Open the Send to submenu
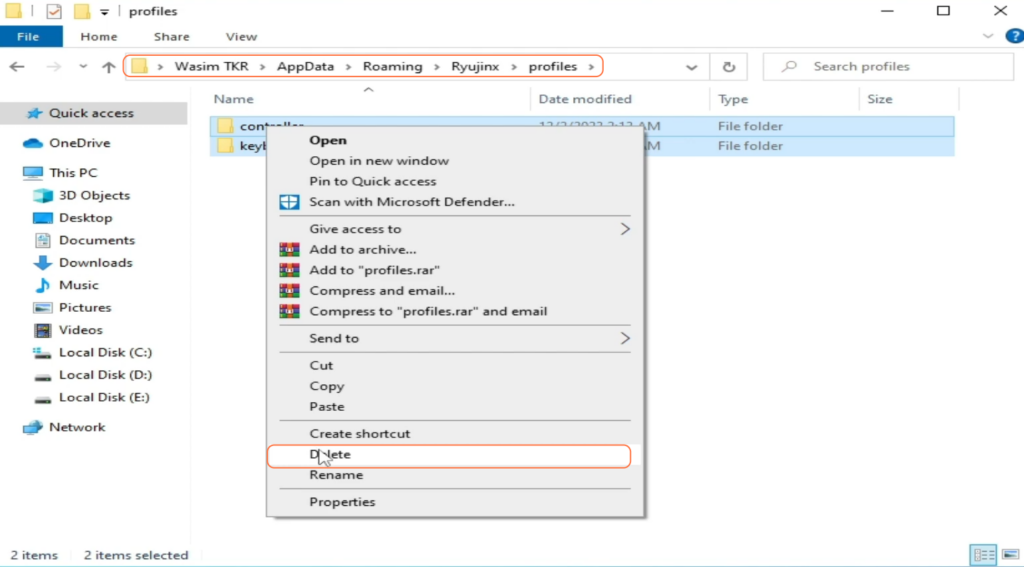 (455, 338)
